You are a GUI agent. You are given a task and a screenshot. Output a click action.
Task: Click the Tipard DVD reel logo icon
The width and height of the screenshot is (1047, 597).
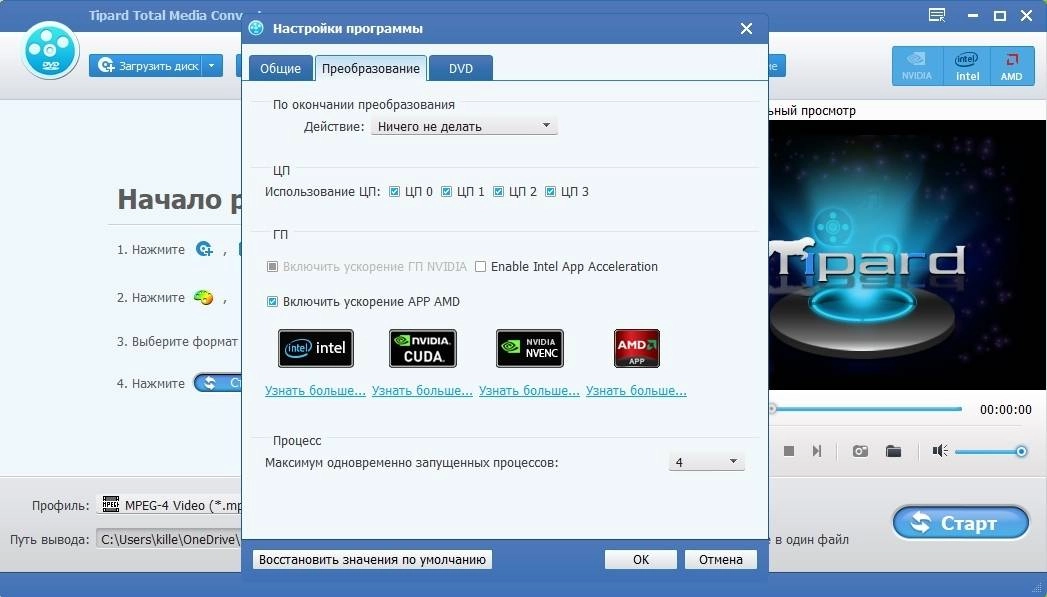tap(49, 50)
